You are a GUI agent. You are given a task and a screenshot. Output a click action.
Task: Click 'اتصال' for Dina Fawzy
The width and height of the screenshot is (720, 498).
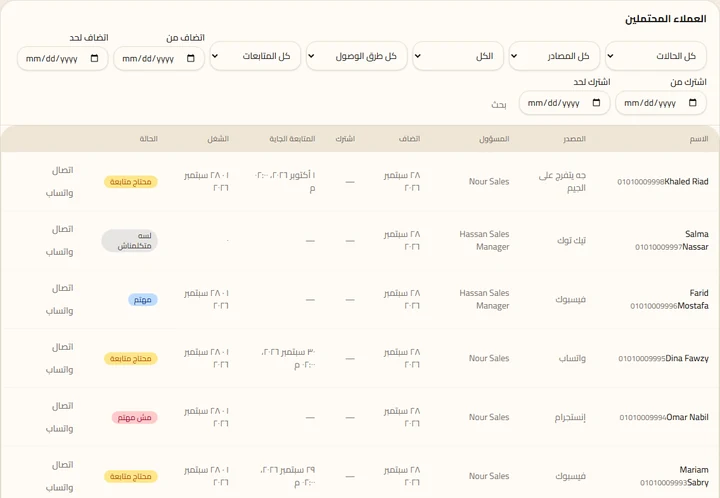(x=62, y=347)
